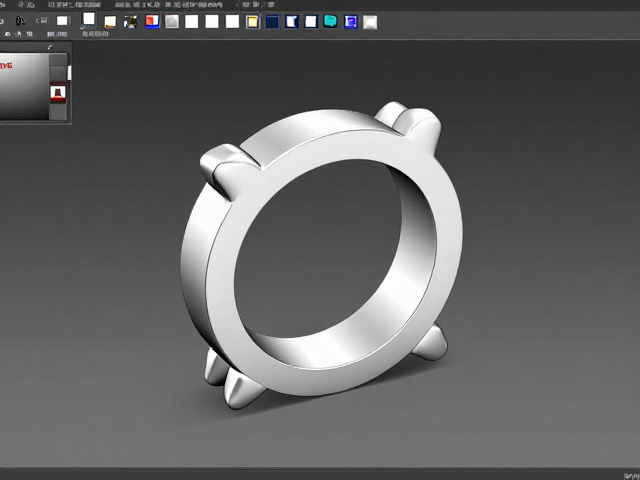
Task: Click the multicolored dark toolbar icon
Action: (130, 22)
